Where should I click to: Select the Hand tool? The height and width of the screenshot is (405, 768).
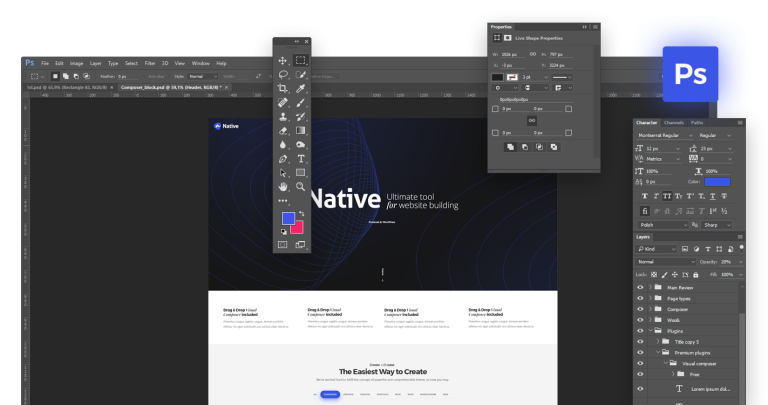click(x=283, y=186)
